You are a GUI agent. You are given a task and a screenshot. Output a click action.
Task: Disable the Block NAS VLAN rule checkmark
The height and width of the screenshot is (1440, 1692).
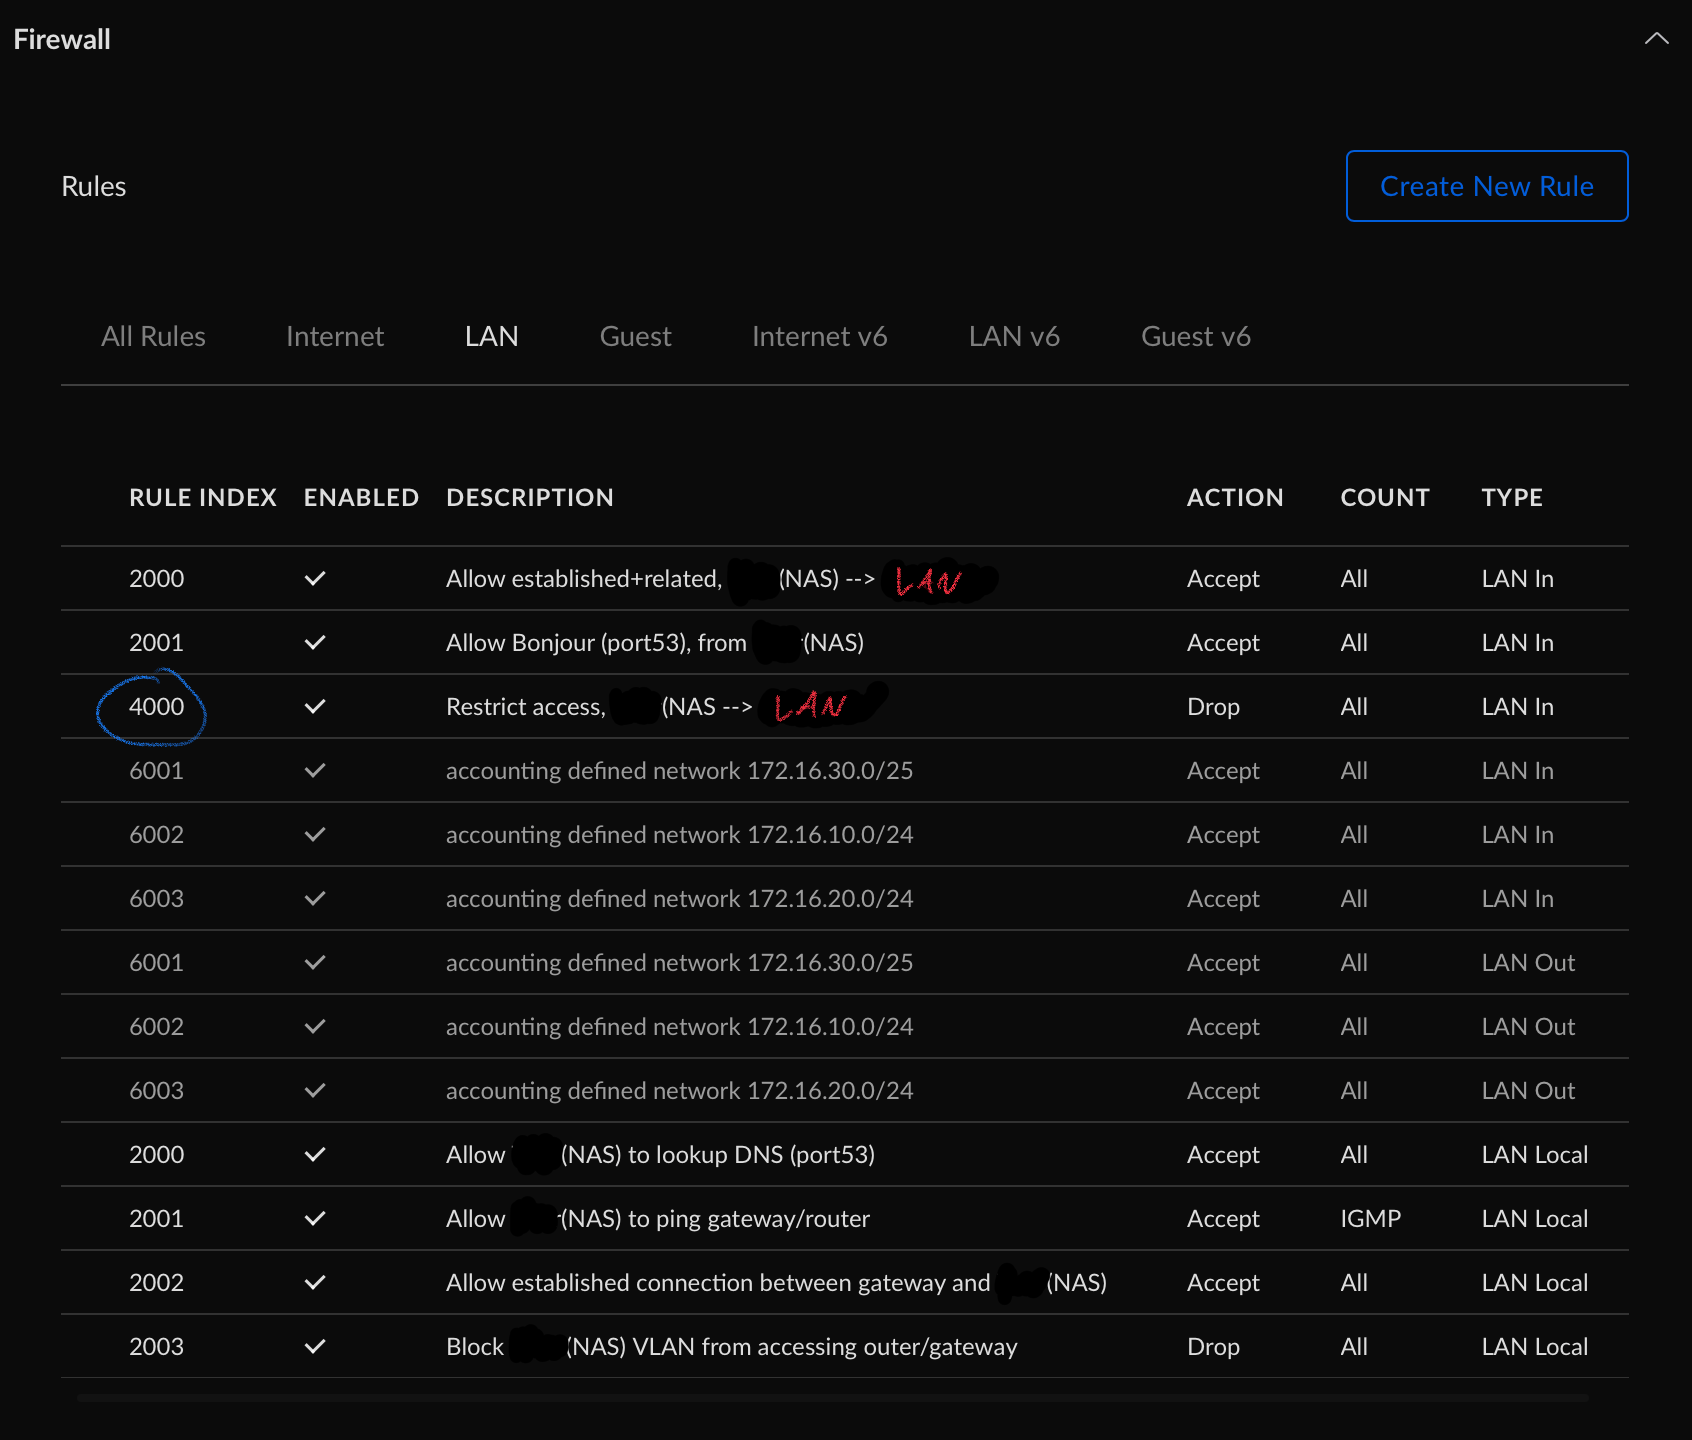pos(315,1347)
